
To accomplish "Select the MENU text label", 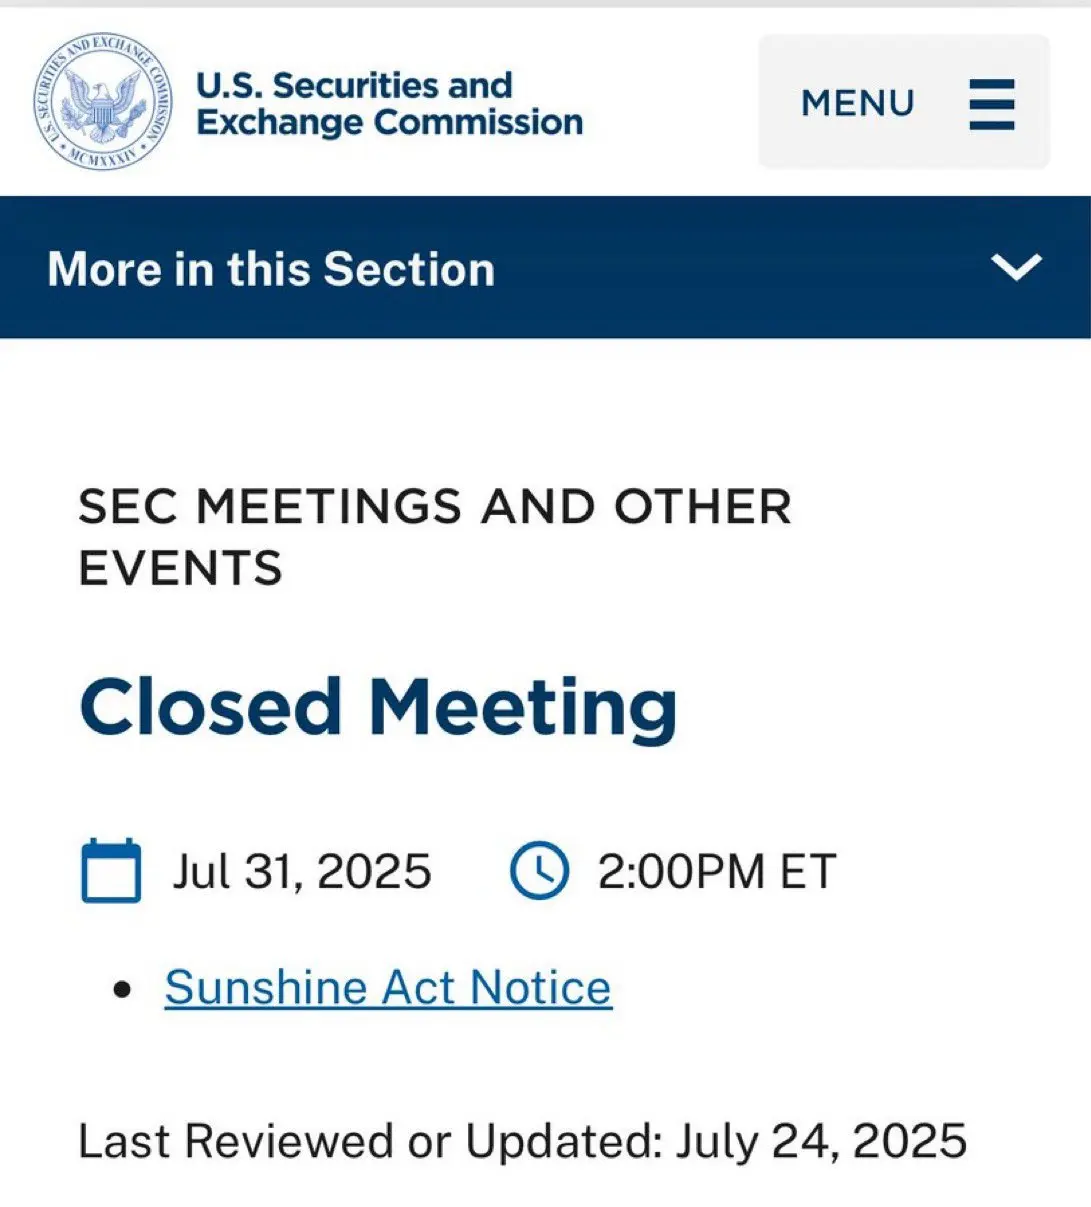I will (858, 104).
